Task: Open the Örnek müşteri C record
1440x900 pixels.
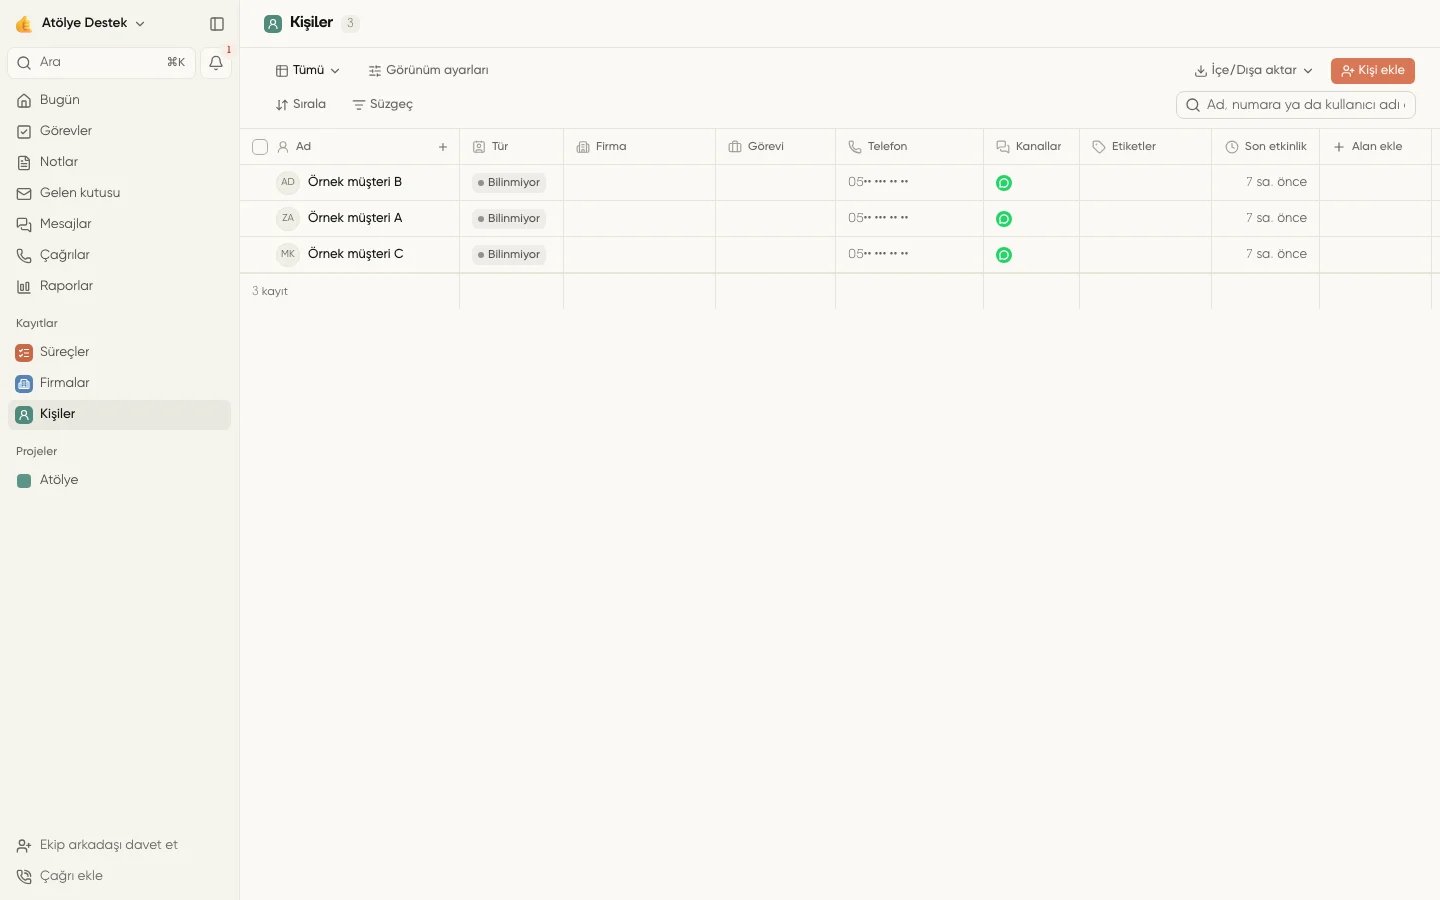Action: coord(356,254)
